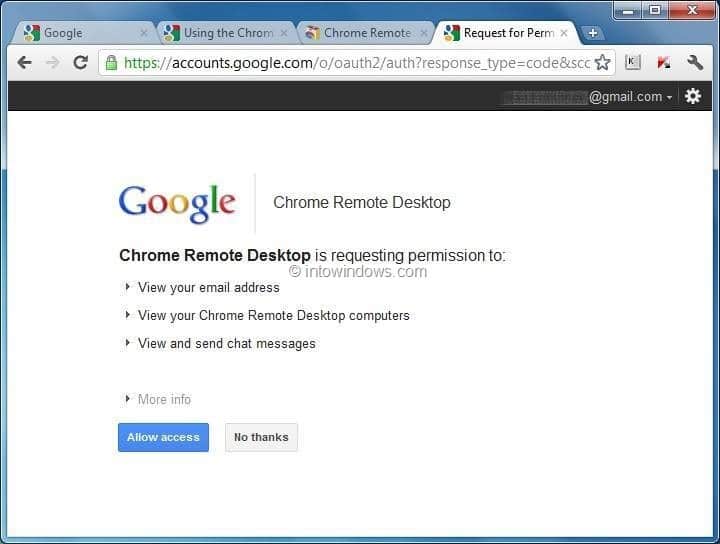Click the No thanks button
Viewport: 720px width, 544px height.
tap(261, 437)
